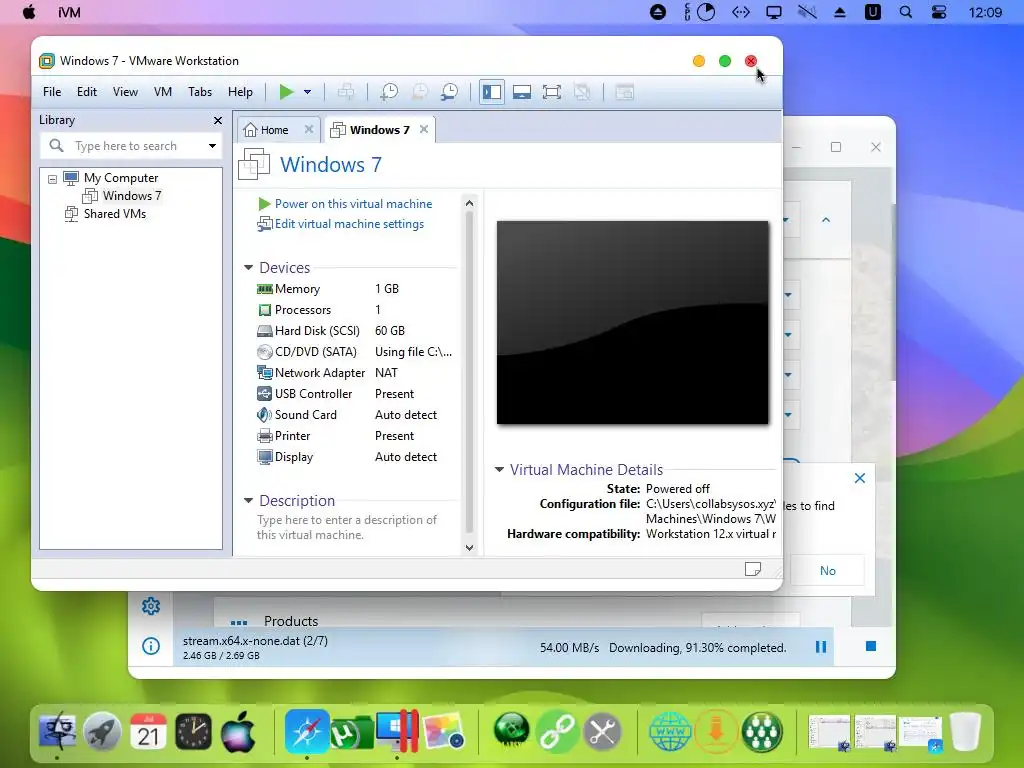1024x768 pixels.
Task: Open the power options dropdown arrow
Action: [x=308, y=92]
